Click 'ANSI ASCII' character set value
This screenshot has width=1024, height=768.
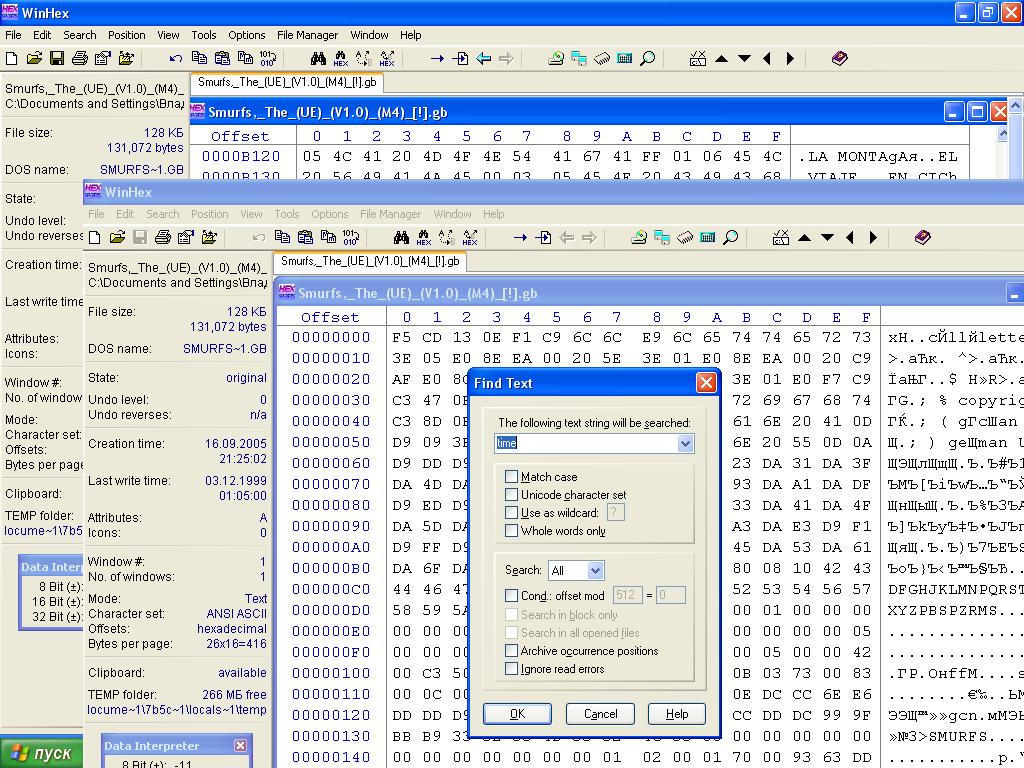coord(236,614)
